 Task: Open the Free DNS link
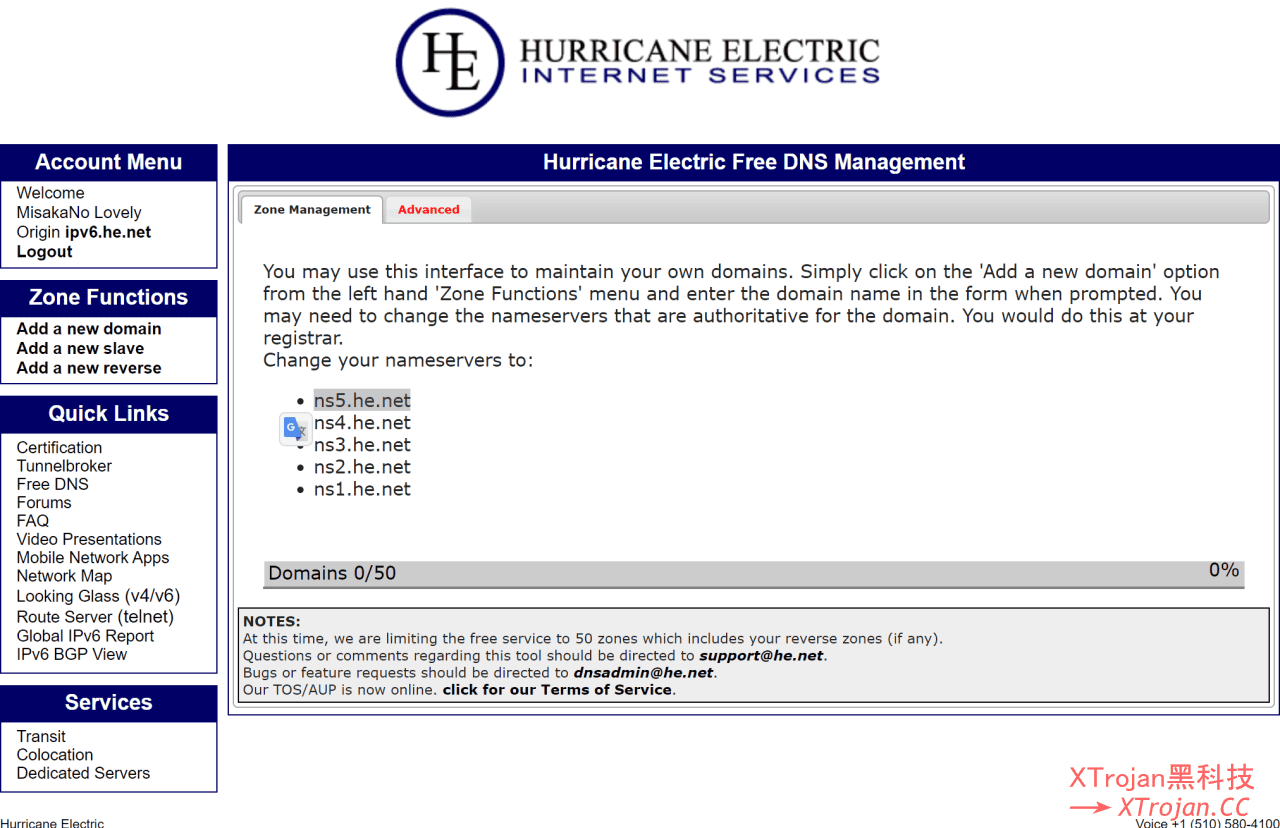point(52,484)
